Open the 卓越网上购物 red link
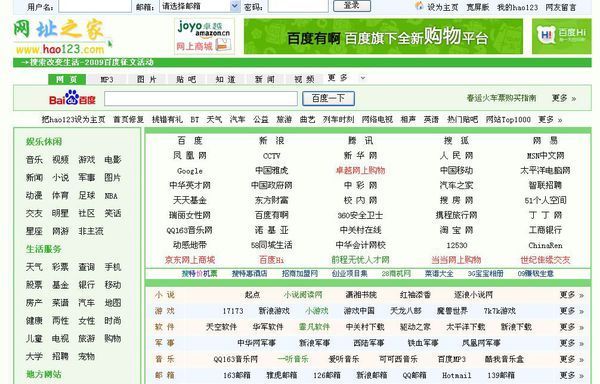Screen dimensions: 600x384 click(x=360, y=171)
